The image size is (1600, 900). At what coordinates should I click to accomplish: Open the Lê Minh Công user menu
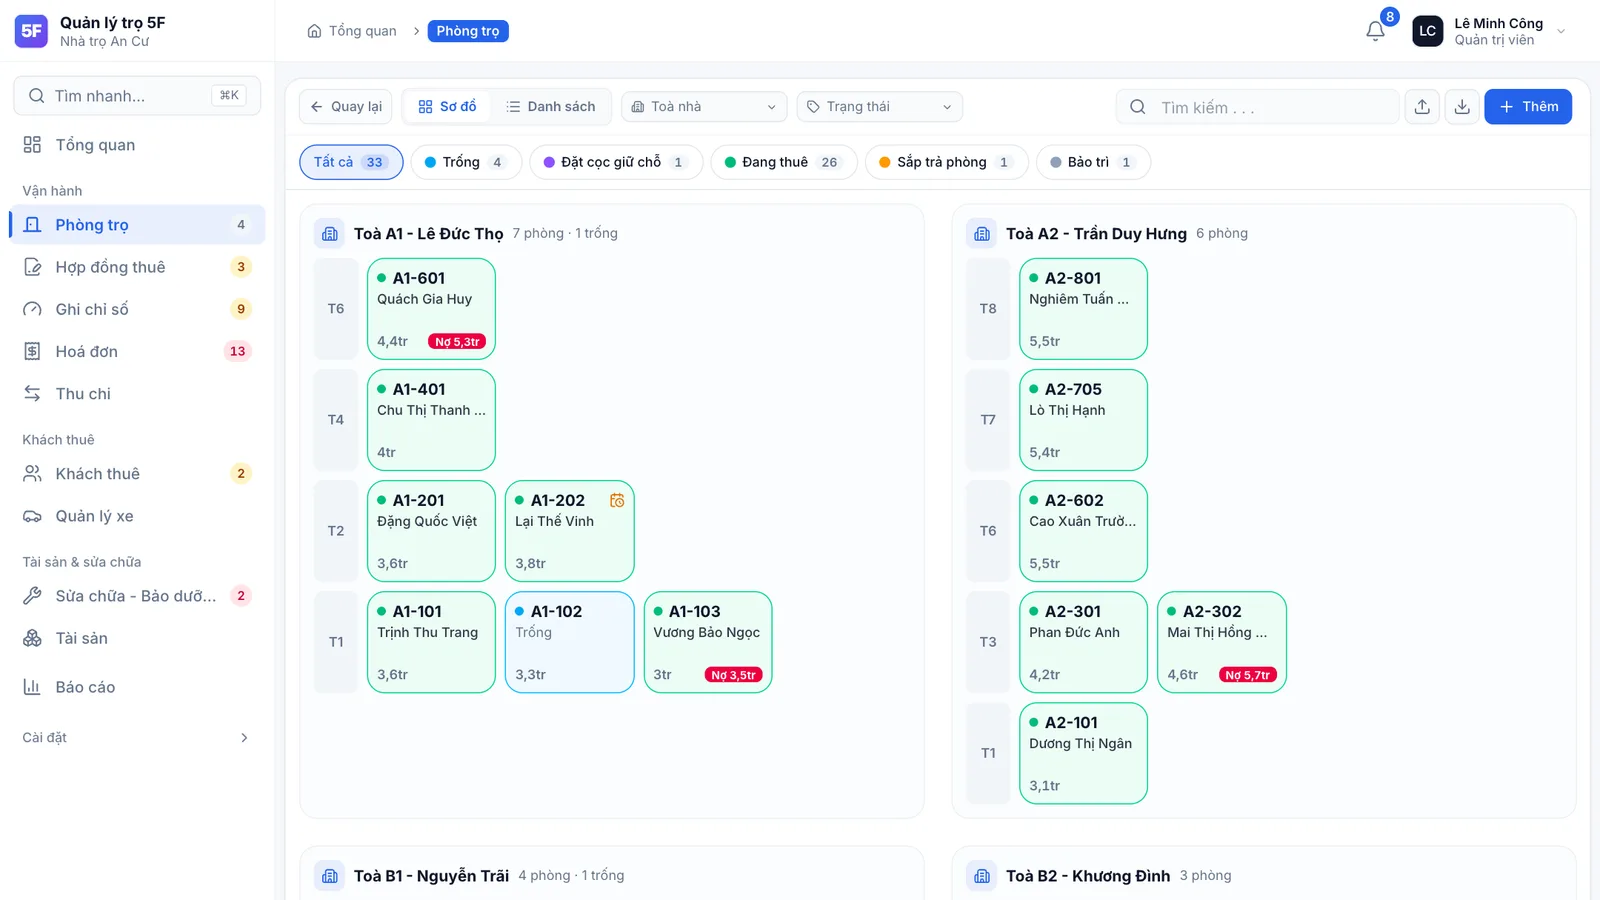tap(1489, 31)
